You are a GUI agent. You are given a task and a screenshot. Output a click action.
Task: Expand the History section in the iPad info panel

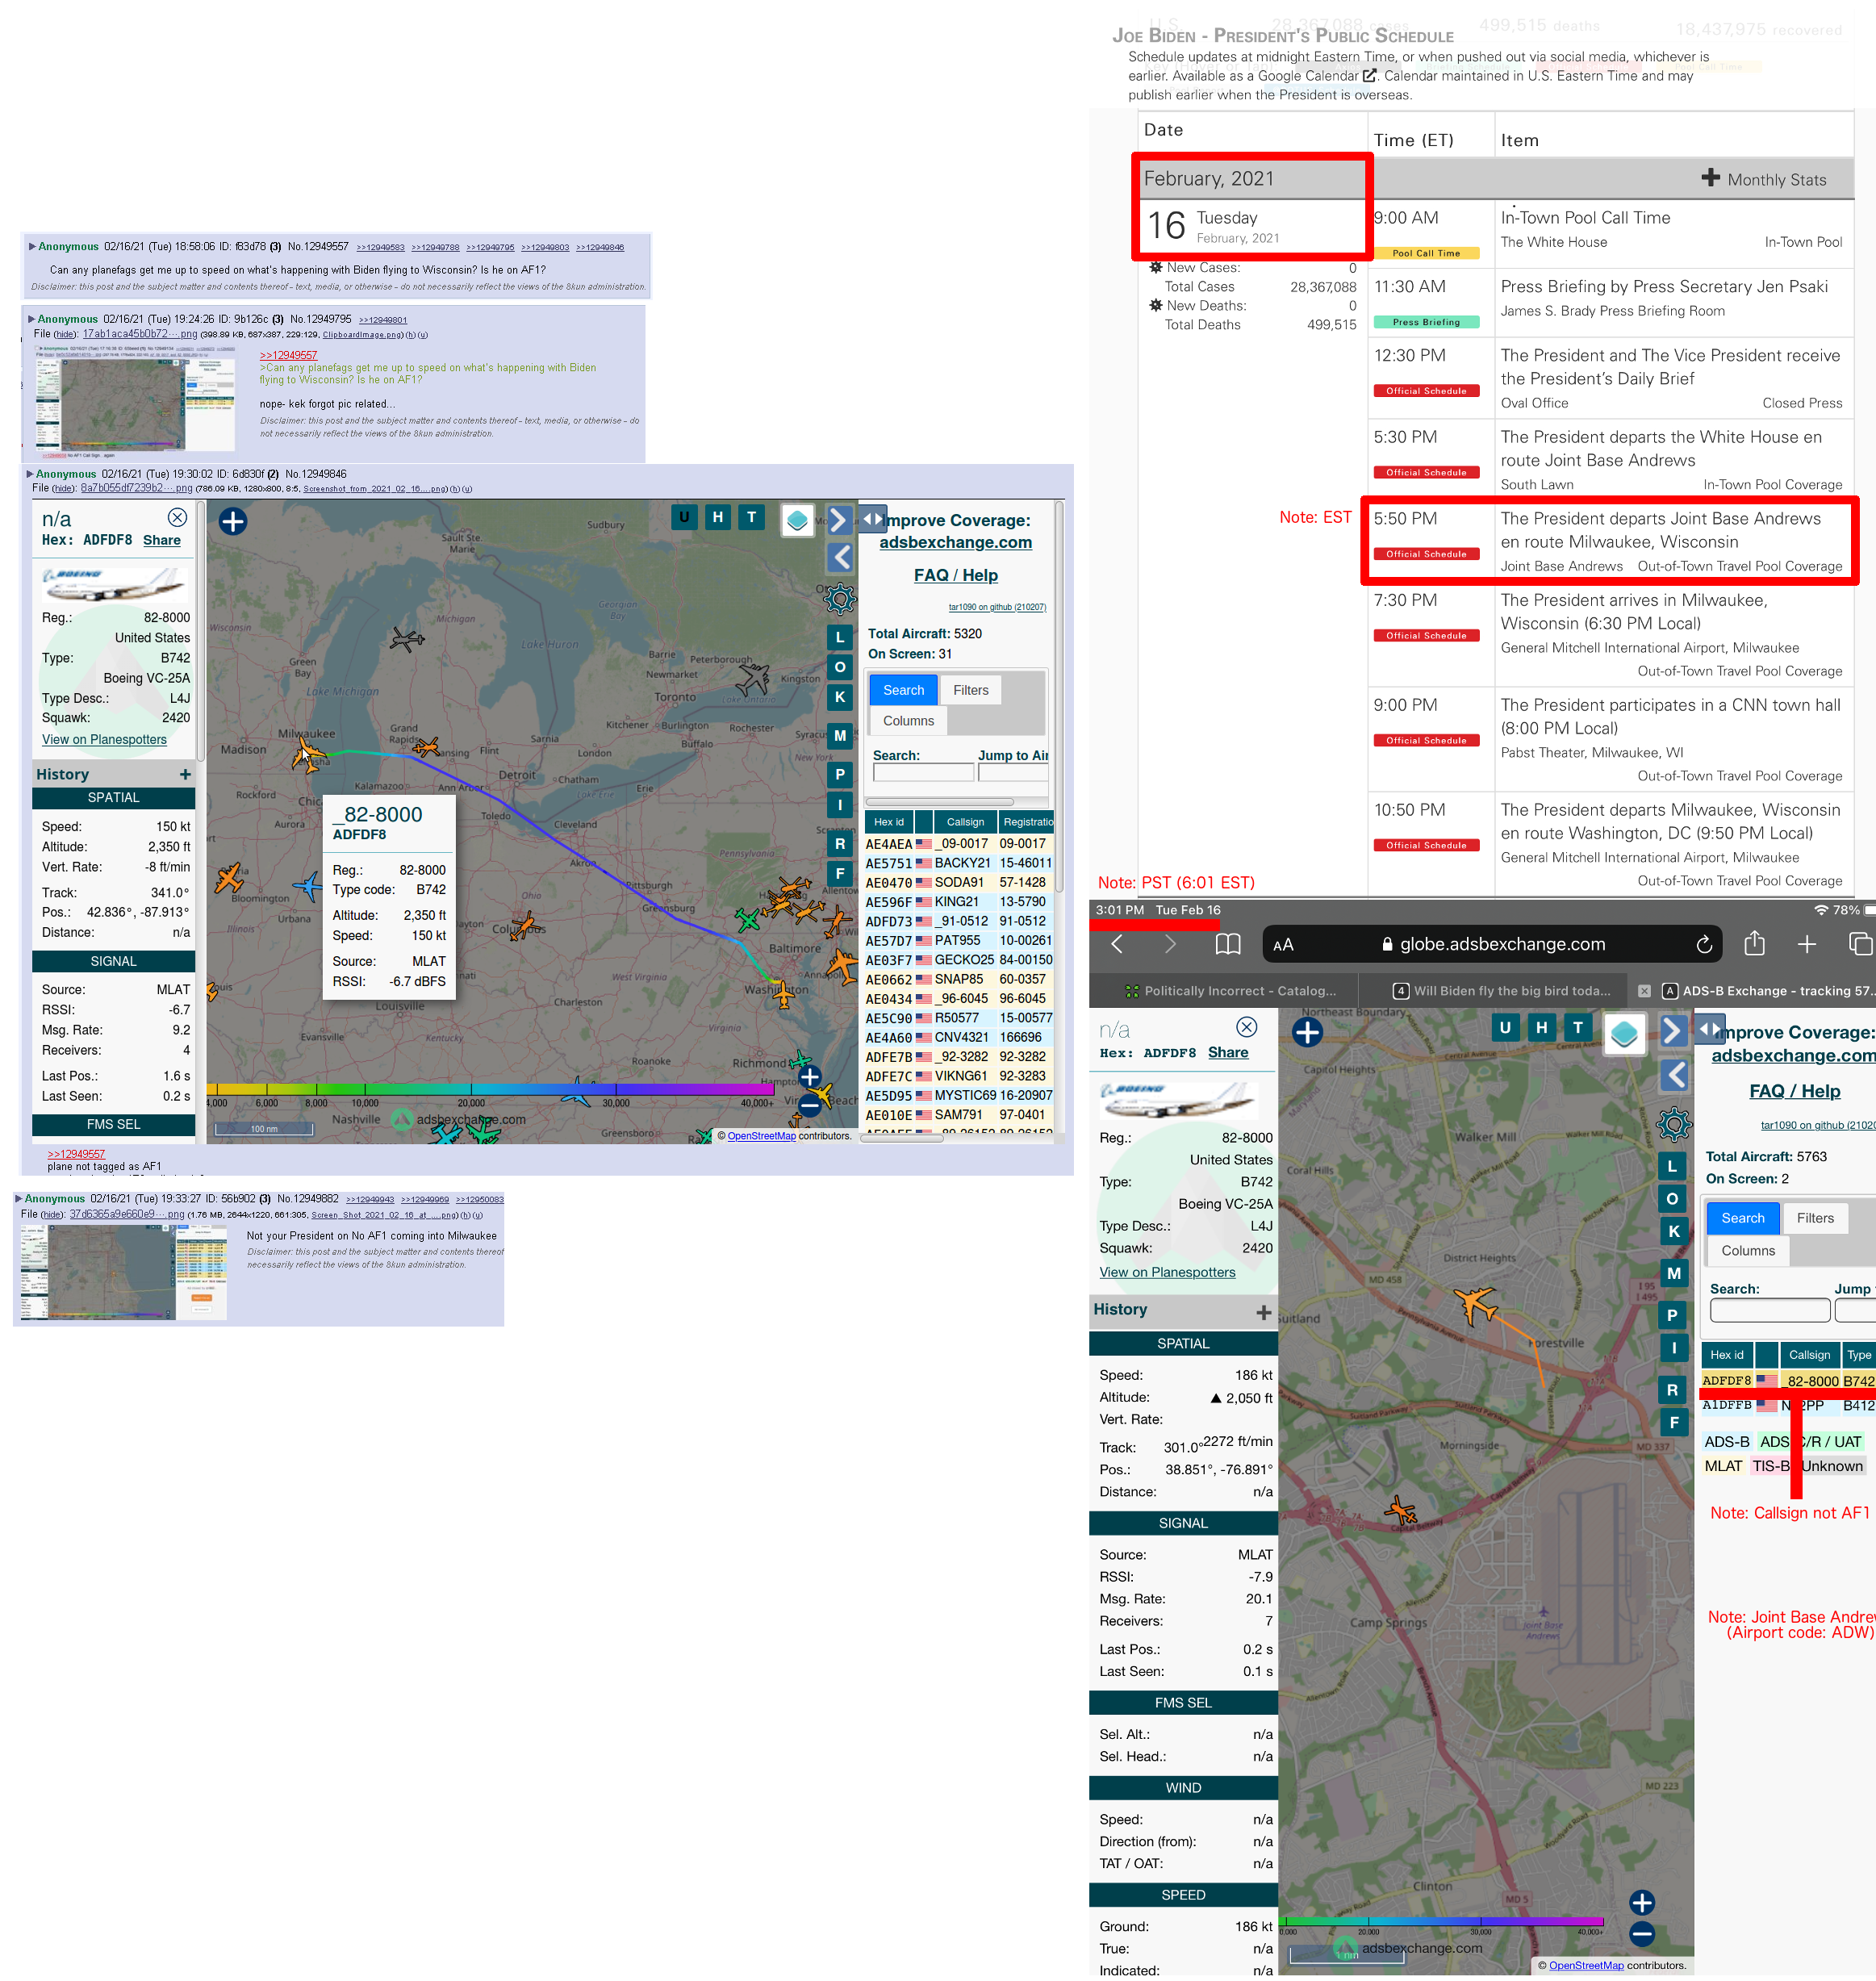(1264, 1312)
